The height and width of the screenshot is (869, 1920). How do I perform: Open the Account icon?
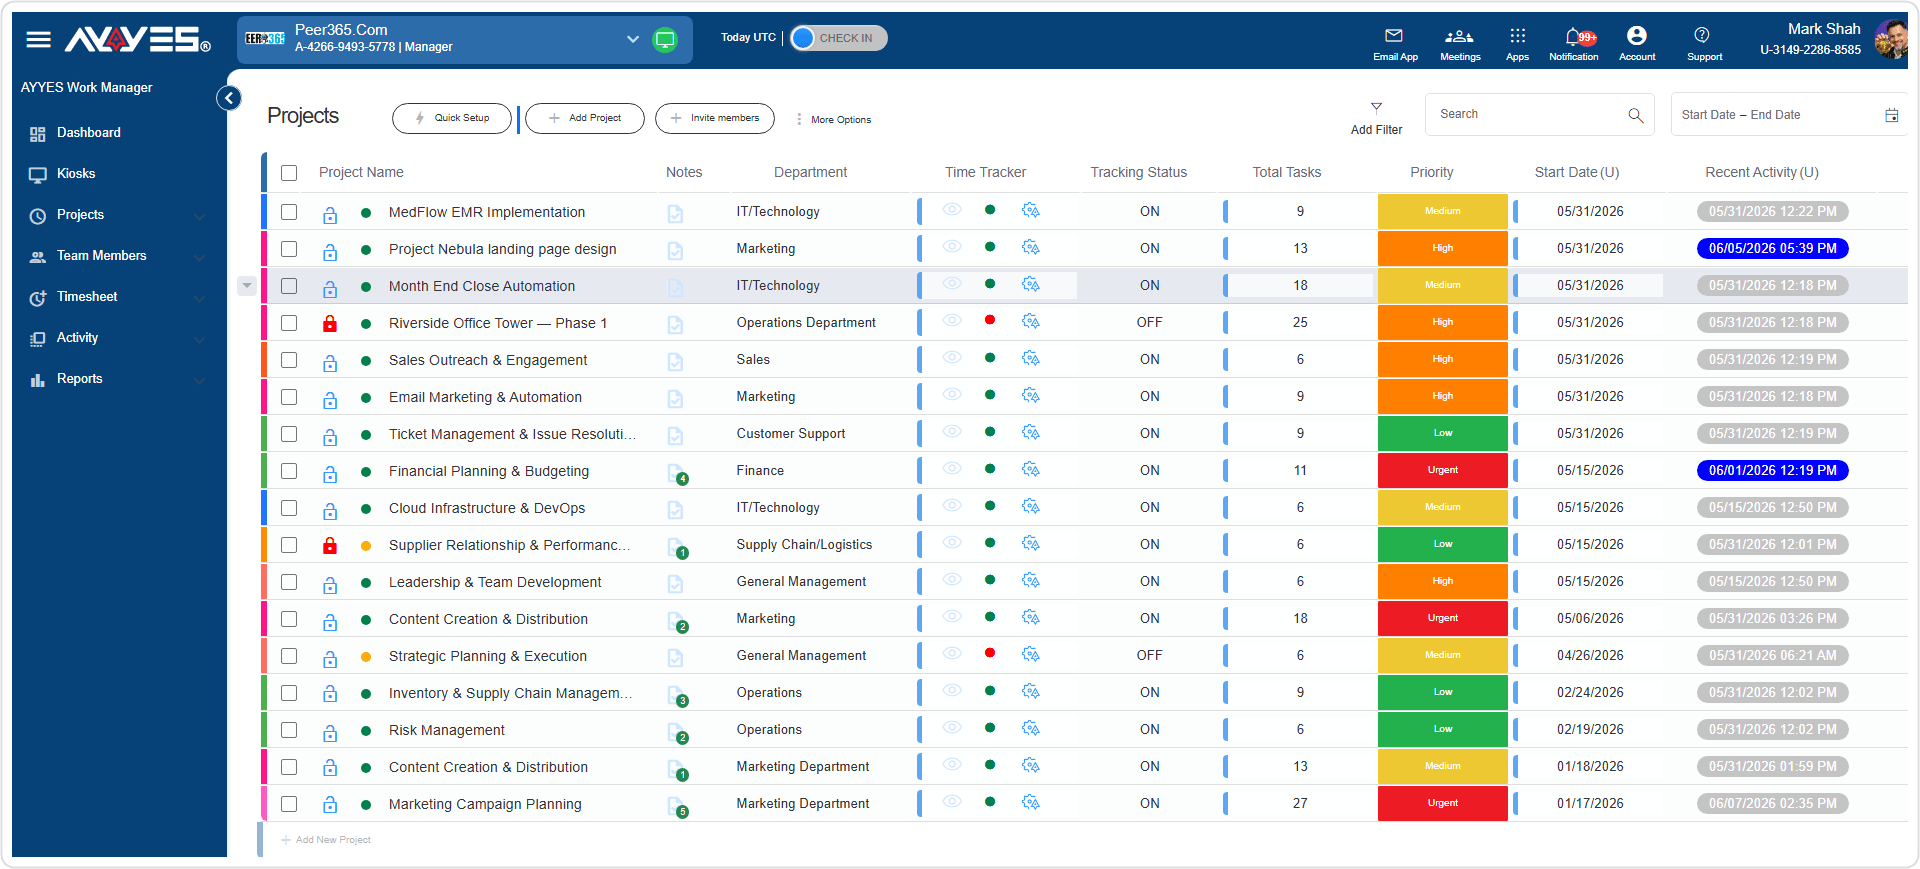click(1636, 36)
